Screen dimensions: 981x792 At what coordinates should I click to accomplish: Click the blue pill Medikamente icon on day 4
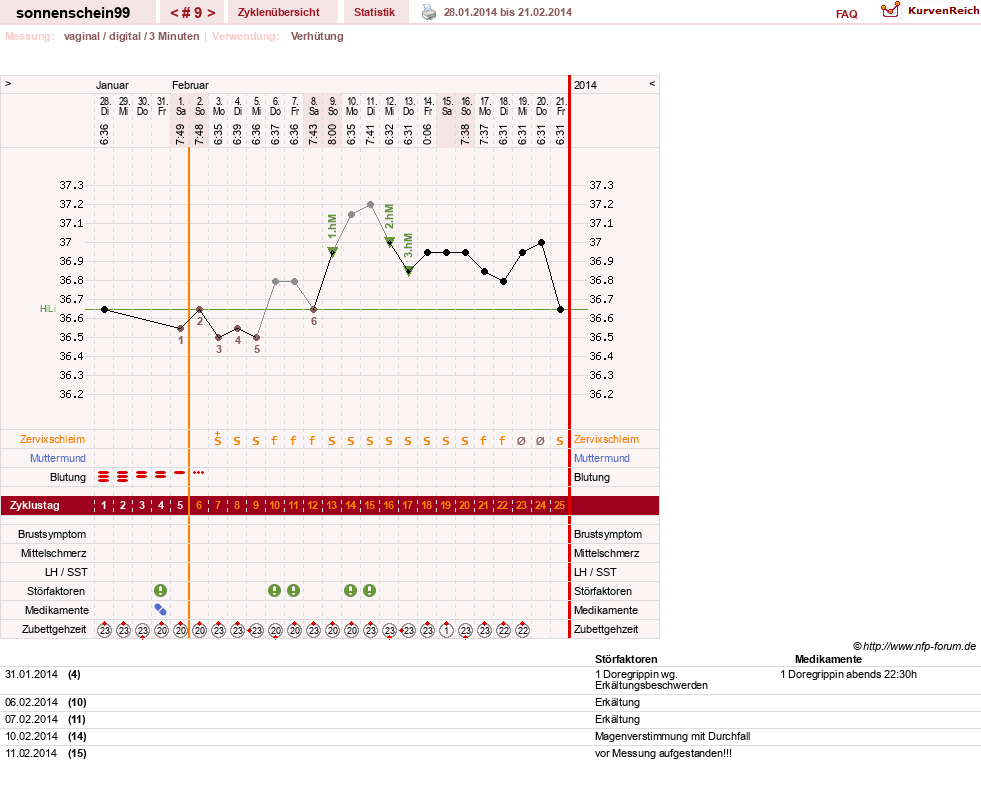tap(161, 609)
